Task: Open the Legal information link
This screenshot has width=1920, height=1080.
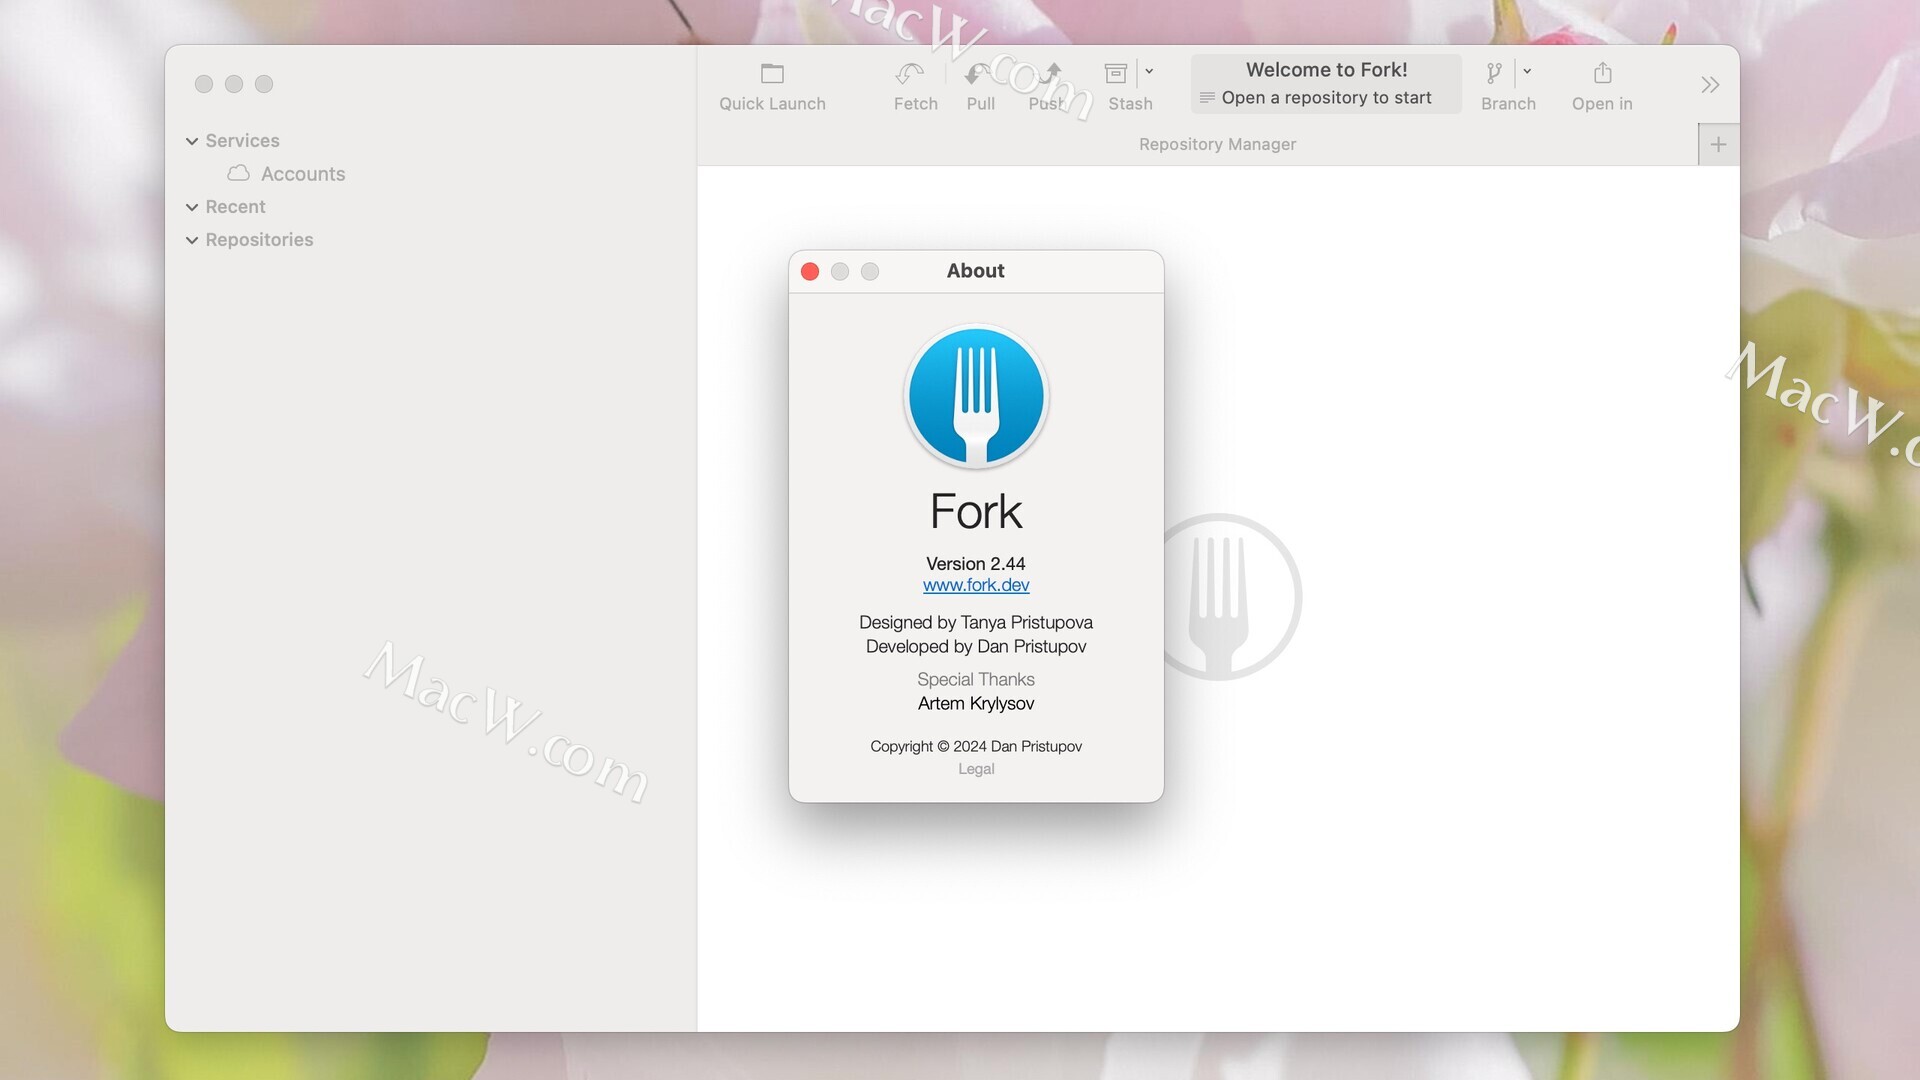Action: pos(975,768)
